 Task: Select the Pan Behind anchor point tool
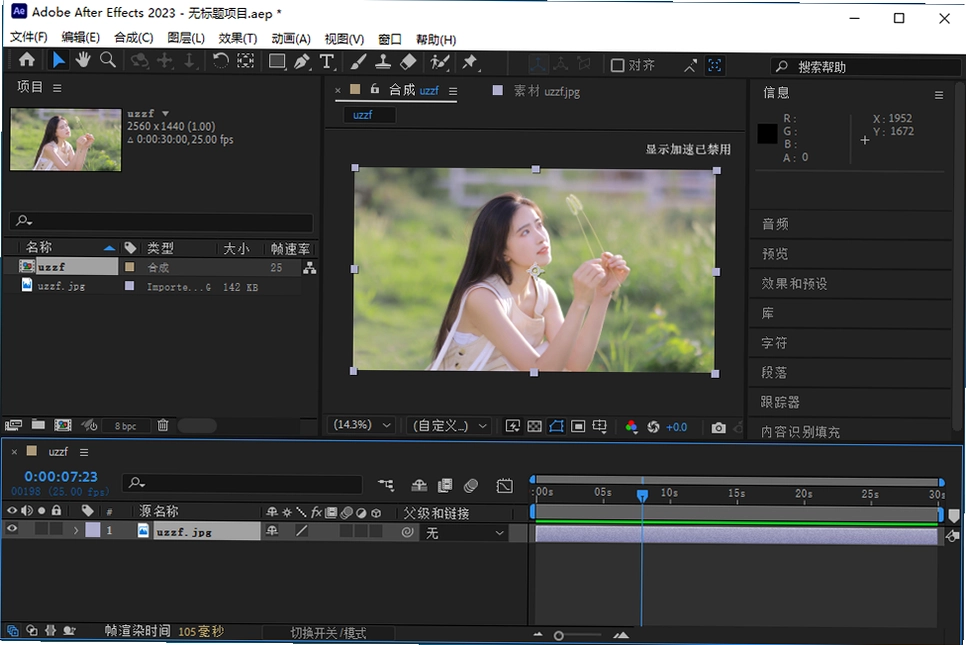tap(246, 61)
